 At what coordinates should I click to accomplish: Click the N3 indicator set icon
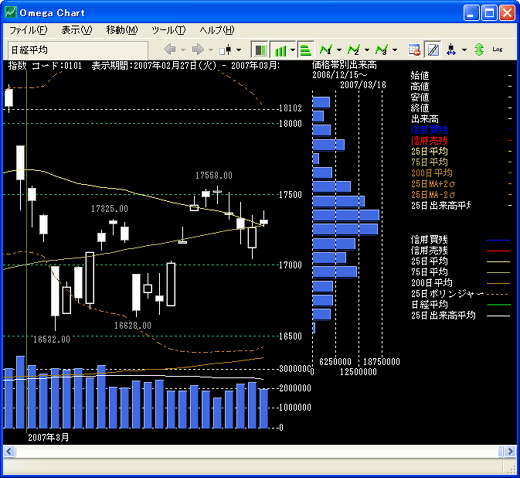point(381,50)
